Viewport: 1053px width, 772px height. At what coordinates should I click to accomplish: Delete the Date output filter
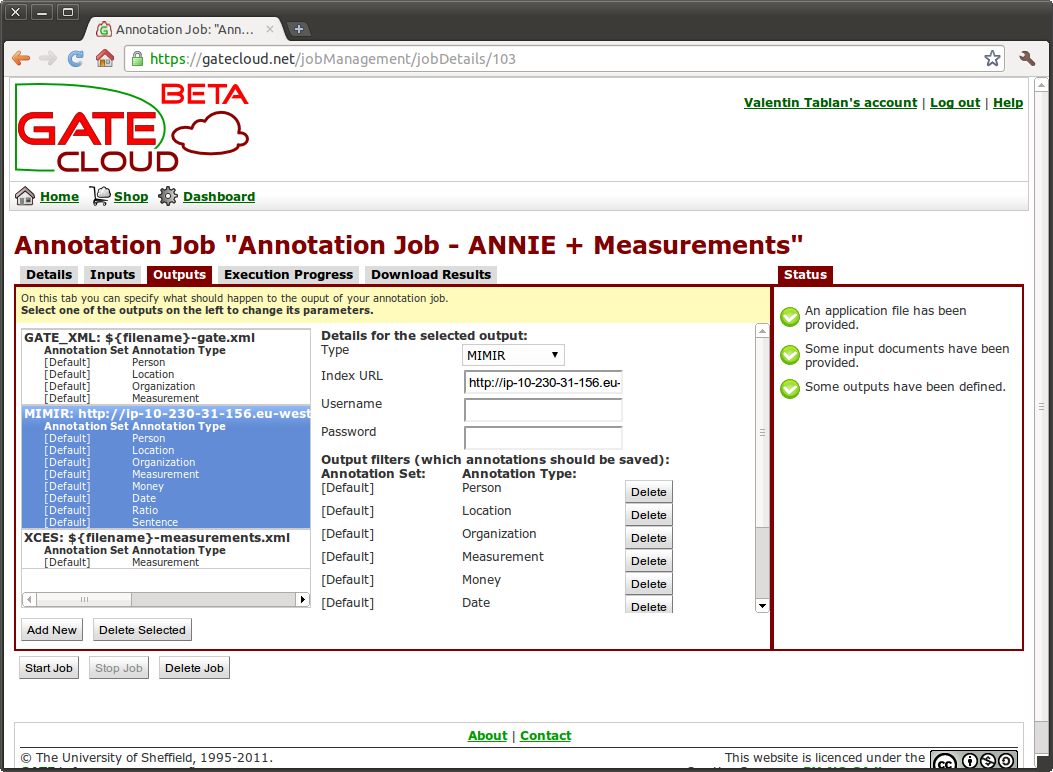(649, 606)
